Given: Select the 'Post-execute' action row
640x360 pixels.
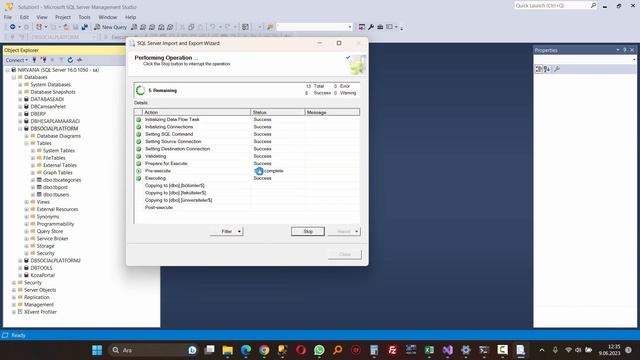Looking at the screenshot, I should coord(247,208).
